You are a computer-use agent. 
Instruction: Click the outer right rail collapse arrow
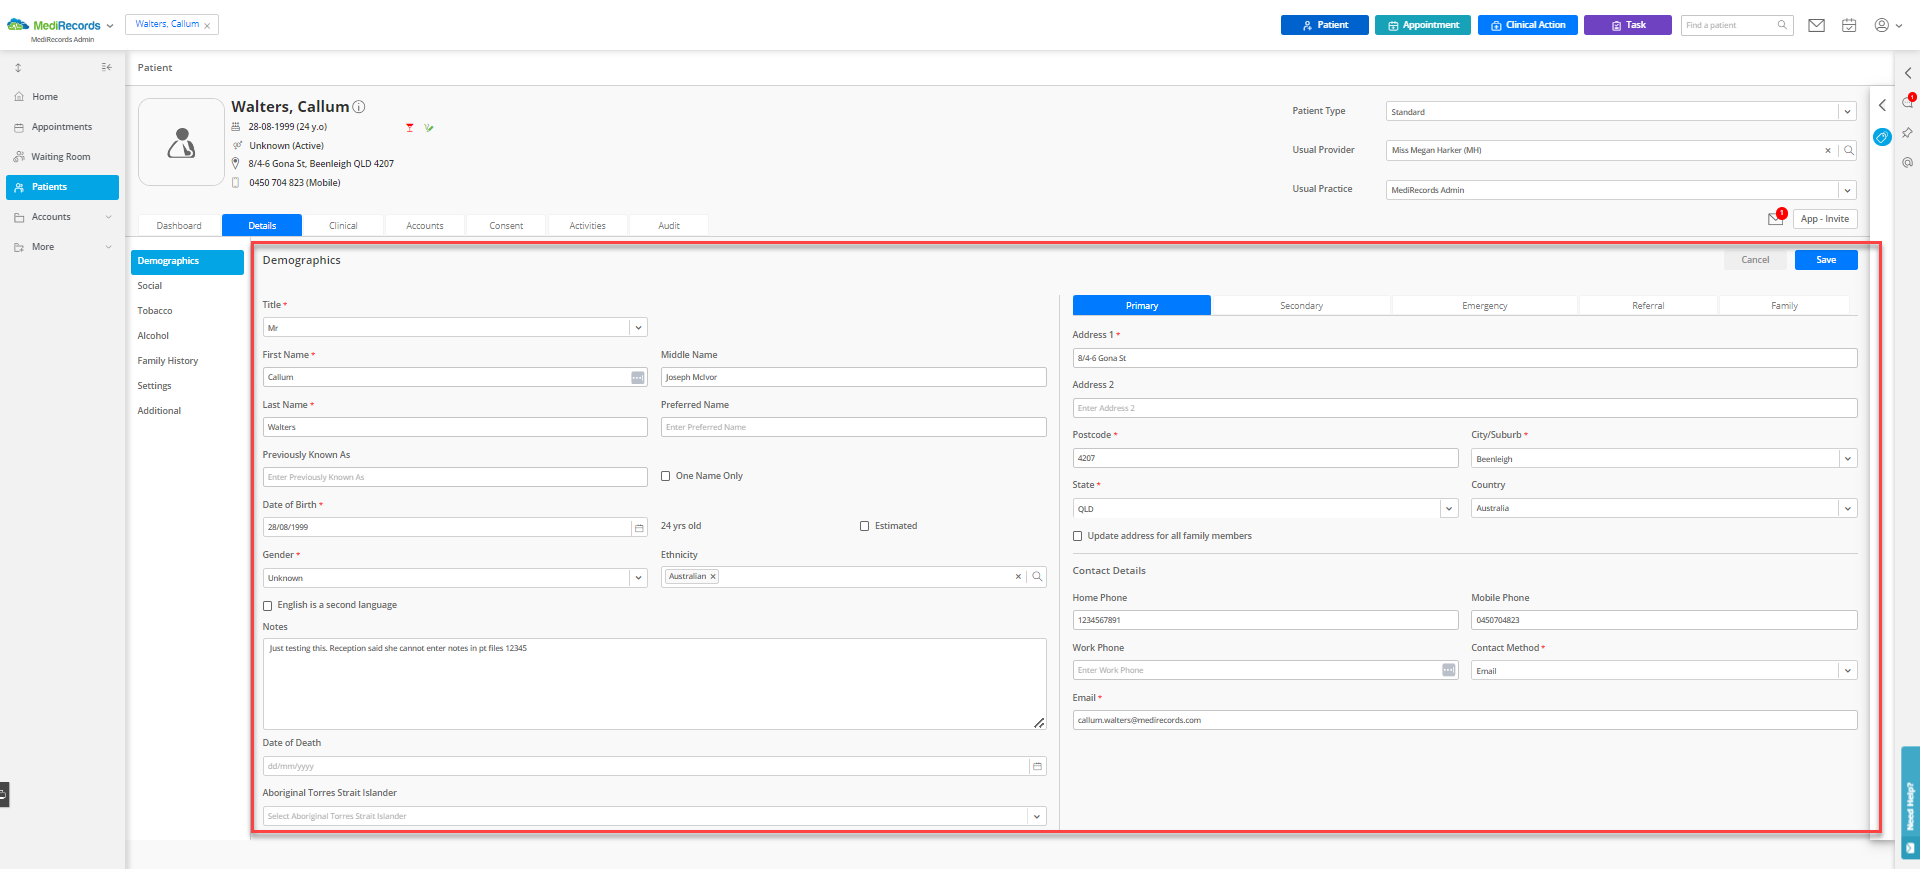(1908, 73)
